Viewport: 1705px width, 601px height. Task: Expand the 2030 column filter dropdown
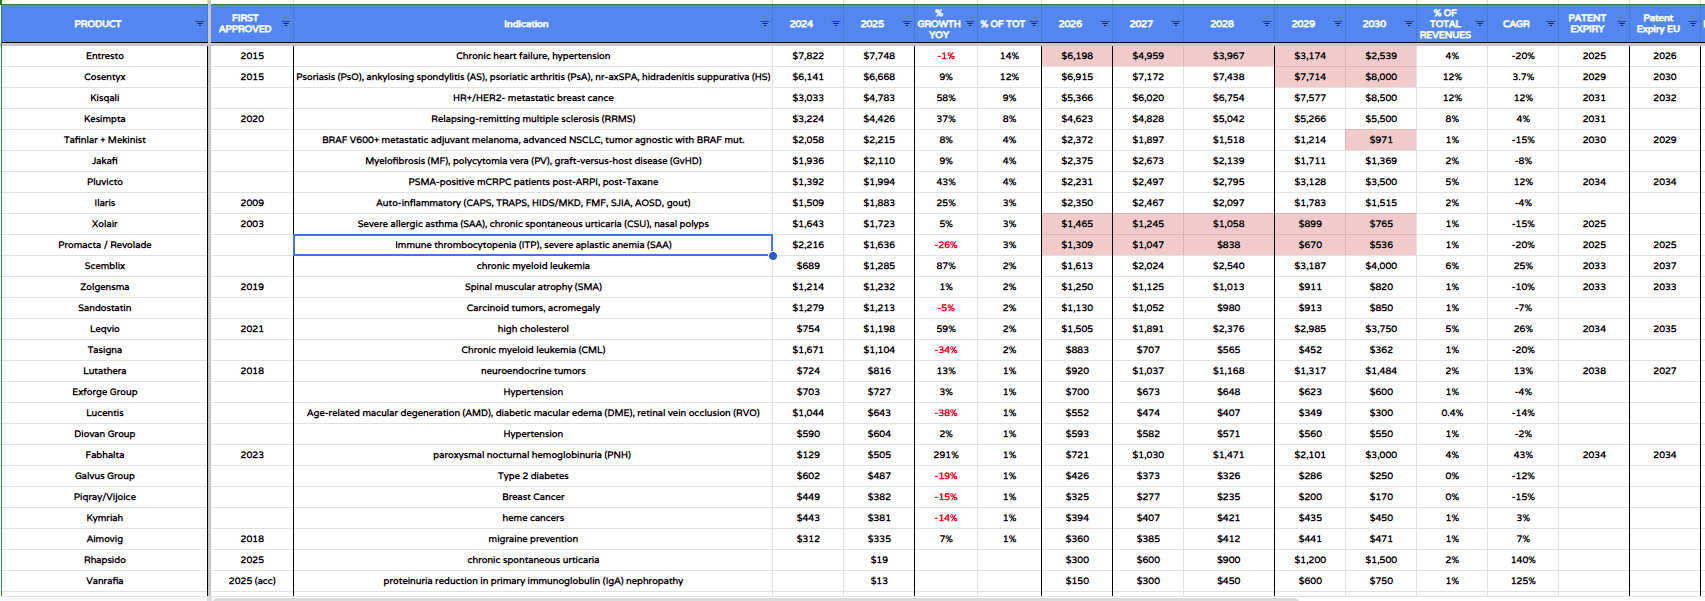tap(1408, 24)
